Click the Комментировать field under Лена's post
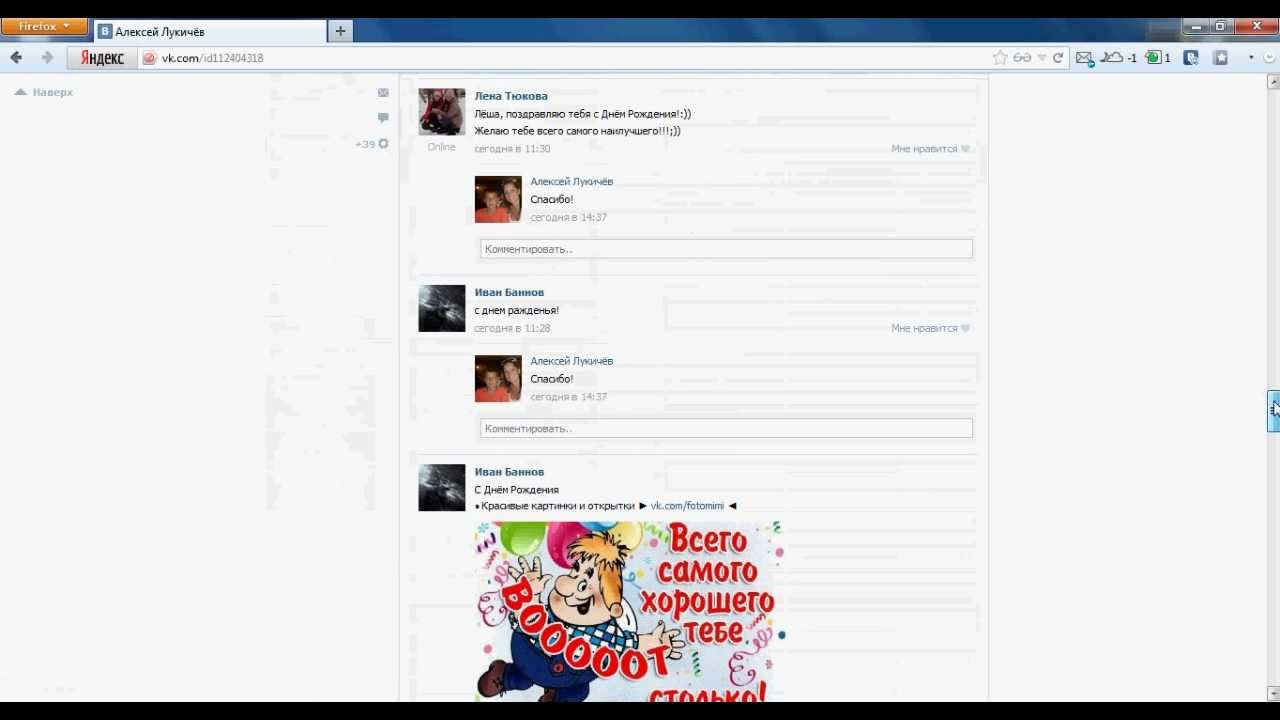 726,249
